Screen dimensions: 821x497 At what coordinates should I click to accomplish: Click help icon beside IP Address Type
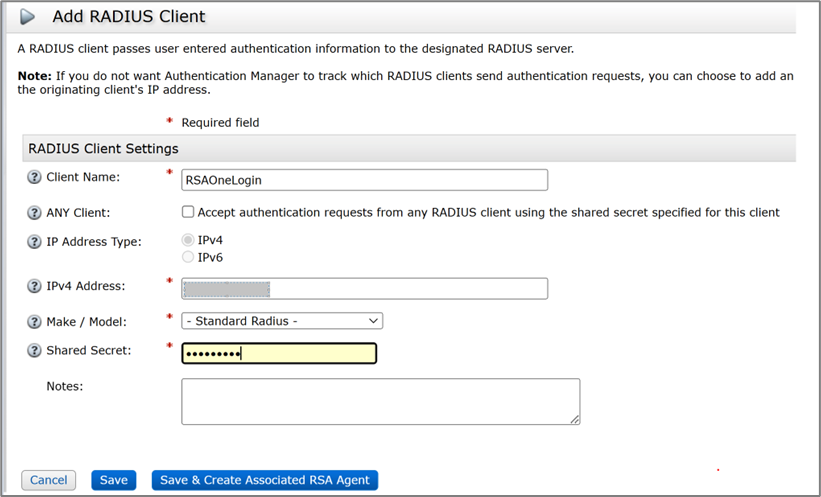pyautogui.click(x=34, y=242)
